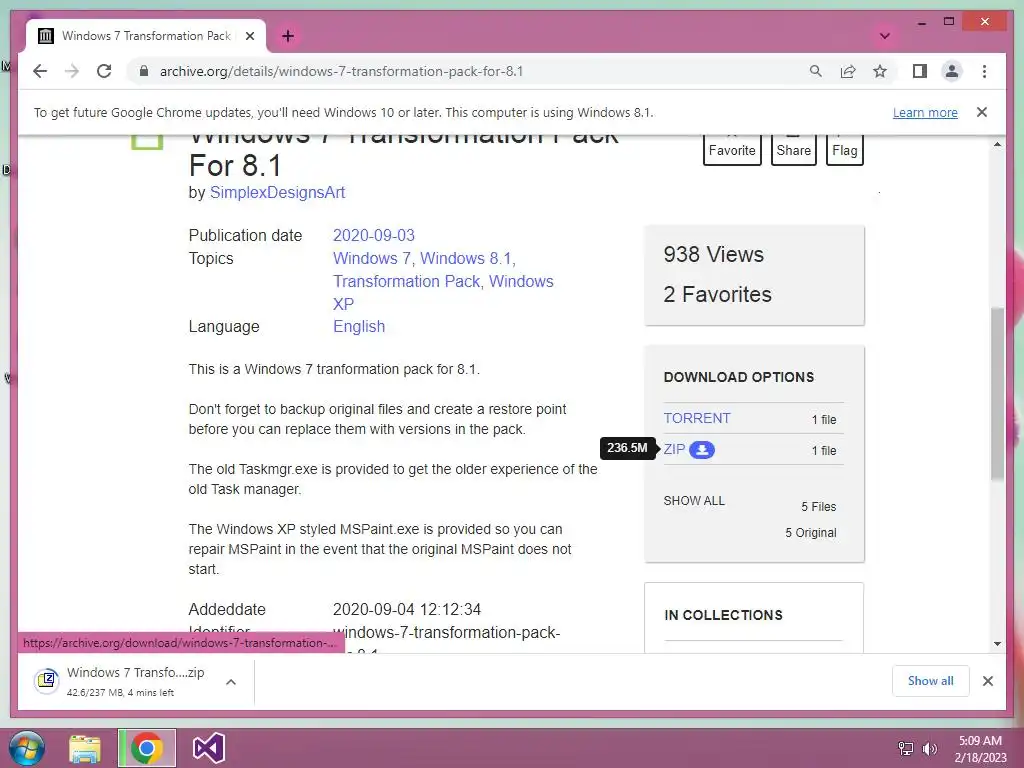
Task: Click SHOW ALL download files
Action: tap(694, 501)
